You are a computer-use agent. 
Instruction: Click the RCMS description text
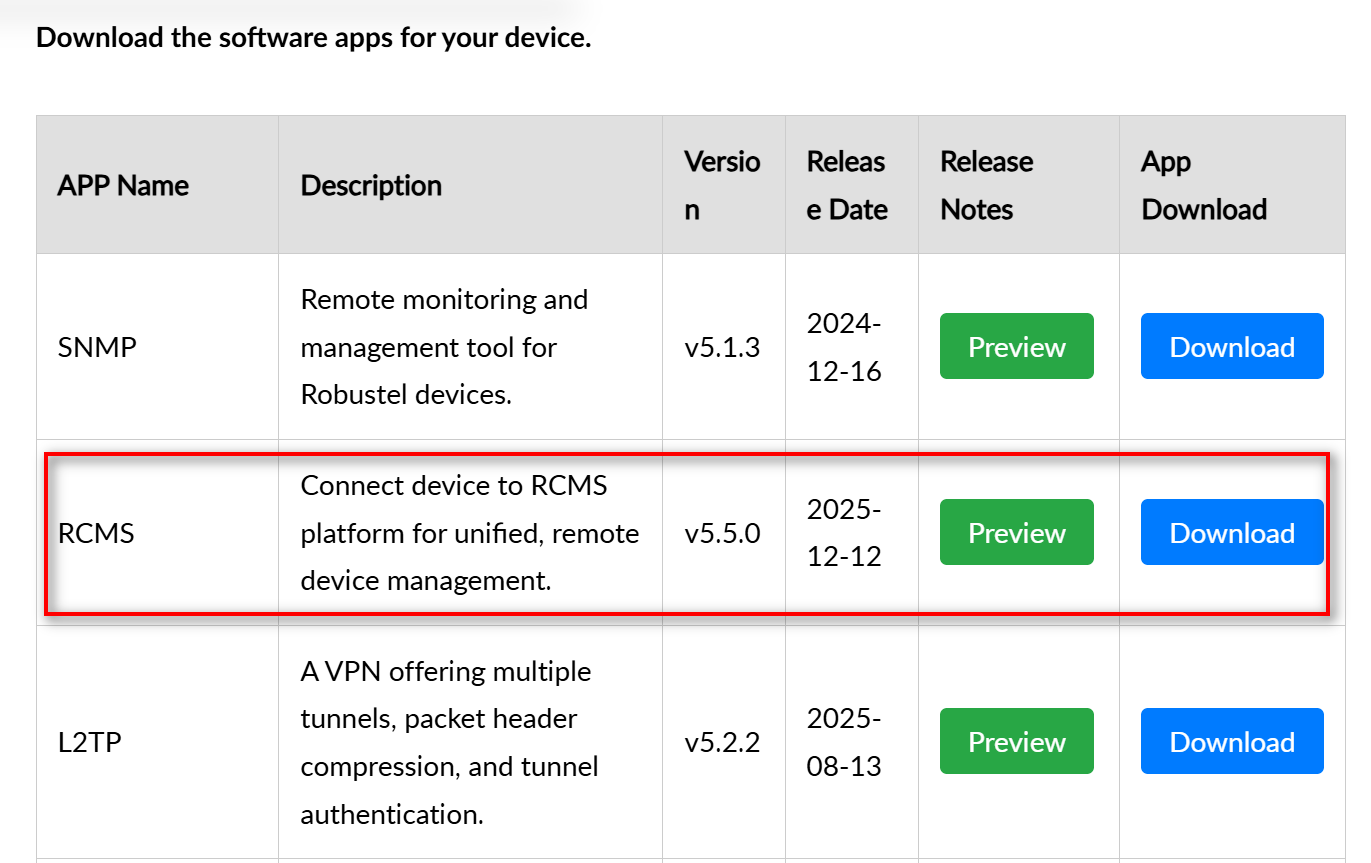click(469, 533)
